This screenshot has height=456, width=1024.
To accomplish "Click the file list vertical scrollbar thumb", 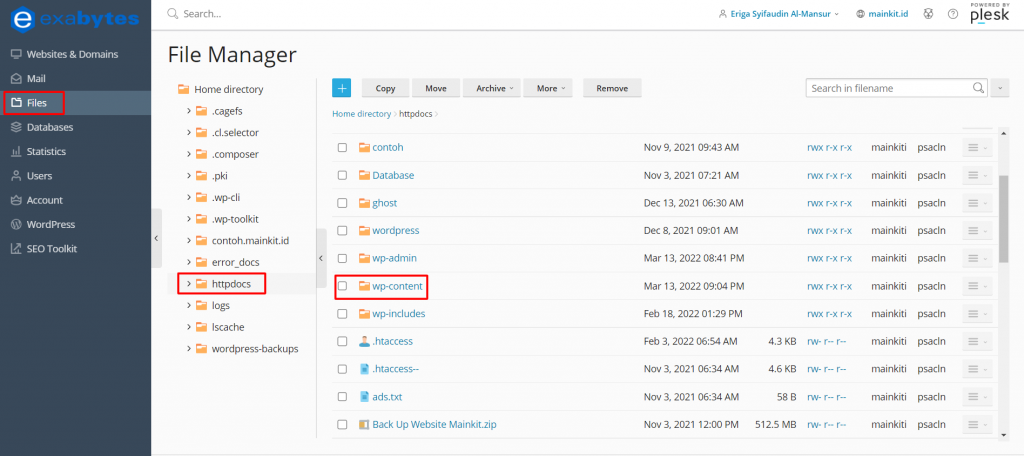I will 1004,219.
